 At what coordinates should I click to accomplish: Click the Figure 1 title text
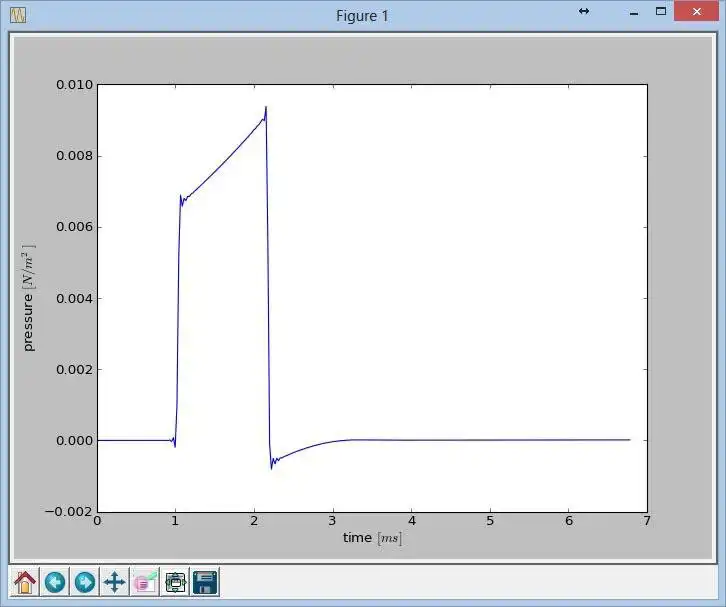[362, 16]
